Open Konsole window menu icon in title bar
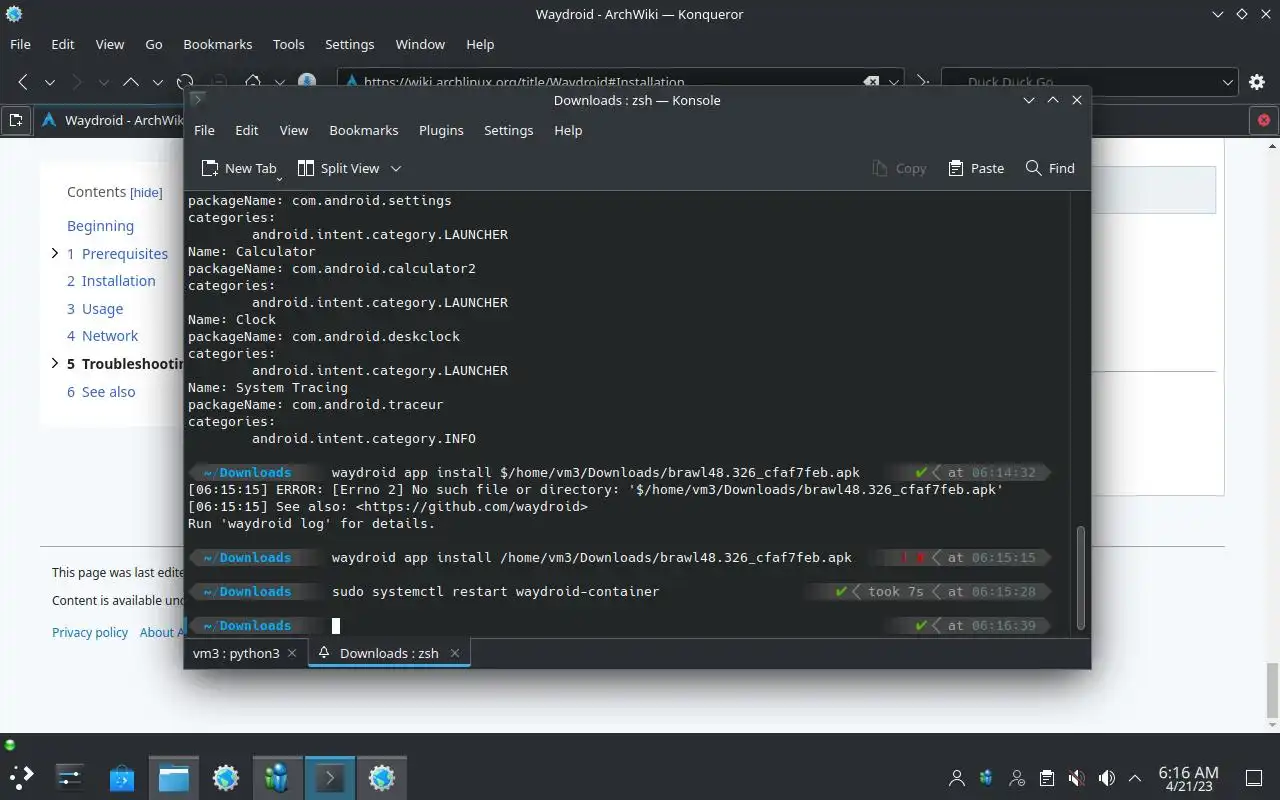 coord(197,100)
